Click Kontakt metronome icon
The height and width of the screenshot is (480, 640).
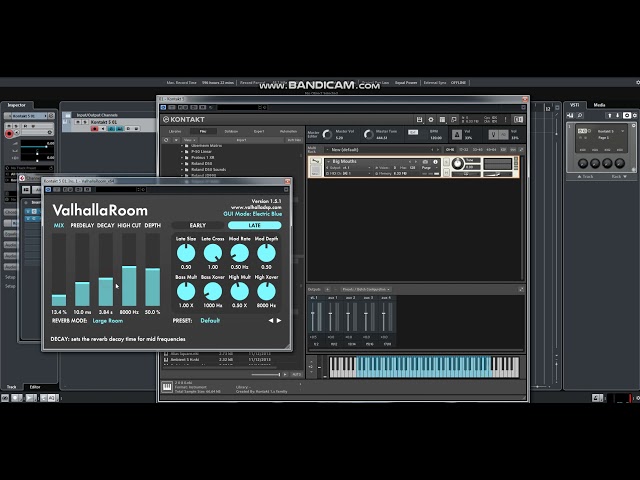pyautogui.click(x=457, y=134)
